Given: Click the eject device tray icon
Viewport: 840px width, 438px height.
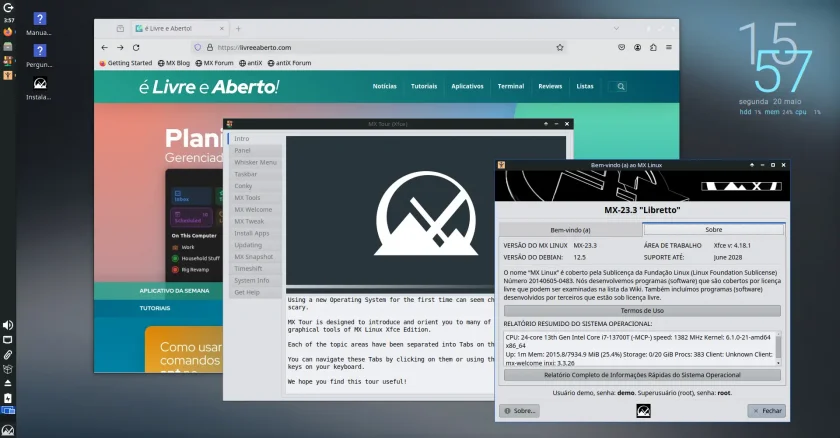Looking at the screenshot, I should (8, 383).
